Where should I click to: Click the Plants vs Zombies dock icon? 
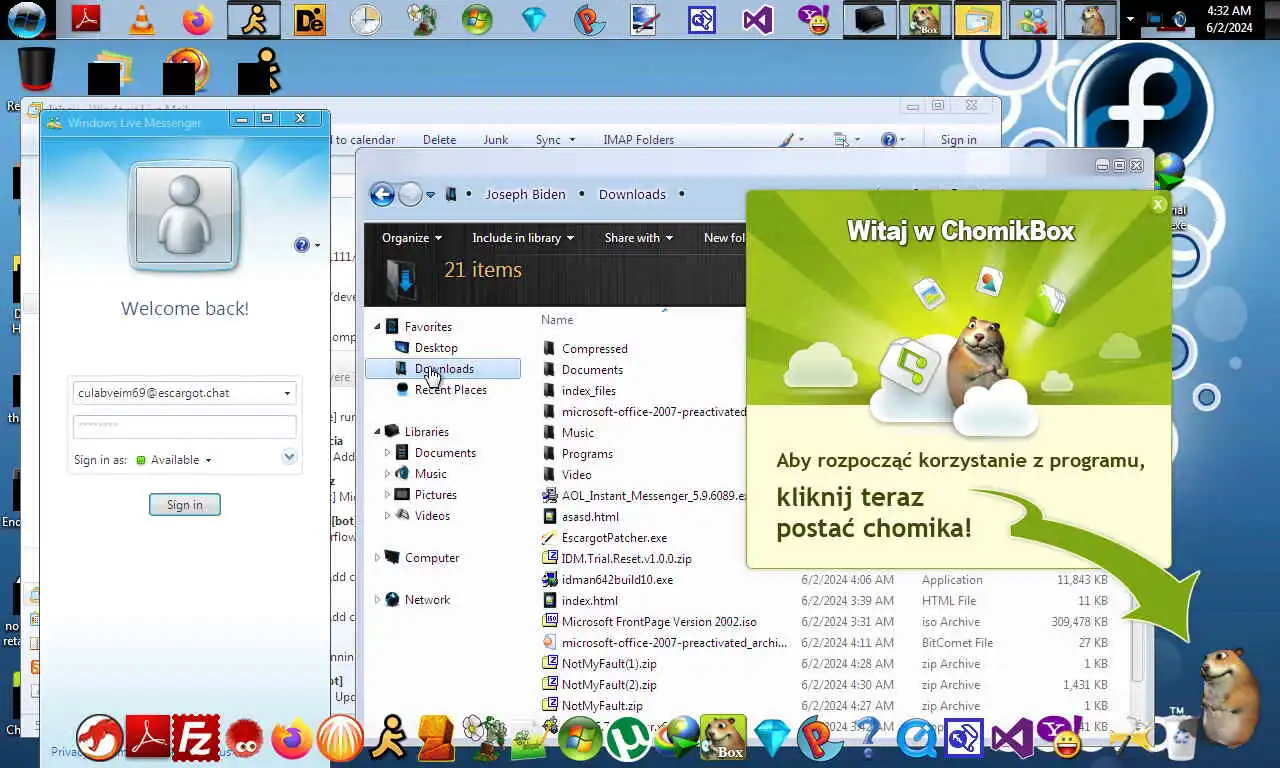[484, 740]
